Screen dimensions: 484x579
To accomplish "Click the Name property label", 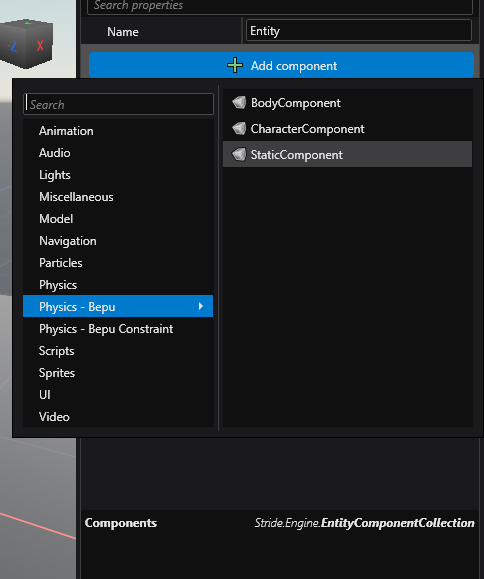I will tap(123, 32).
